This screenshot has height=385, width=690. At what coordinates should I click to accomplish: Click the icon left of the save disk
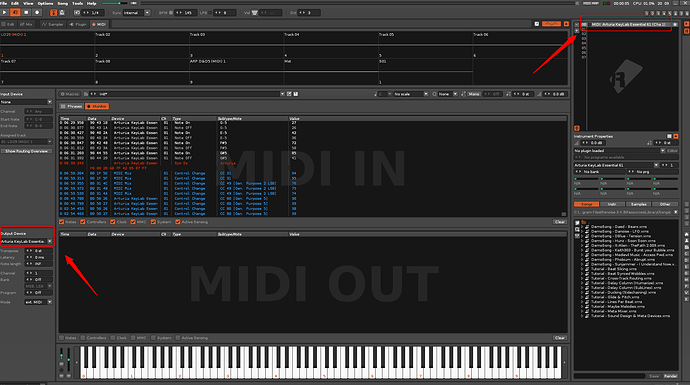289,94
